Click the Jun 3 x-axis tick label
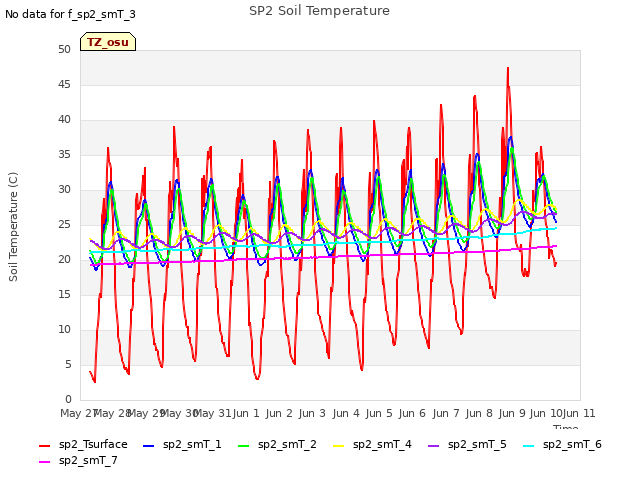The height and width of the screenshot is (480, 640). coord(312,413)
